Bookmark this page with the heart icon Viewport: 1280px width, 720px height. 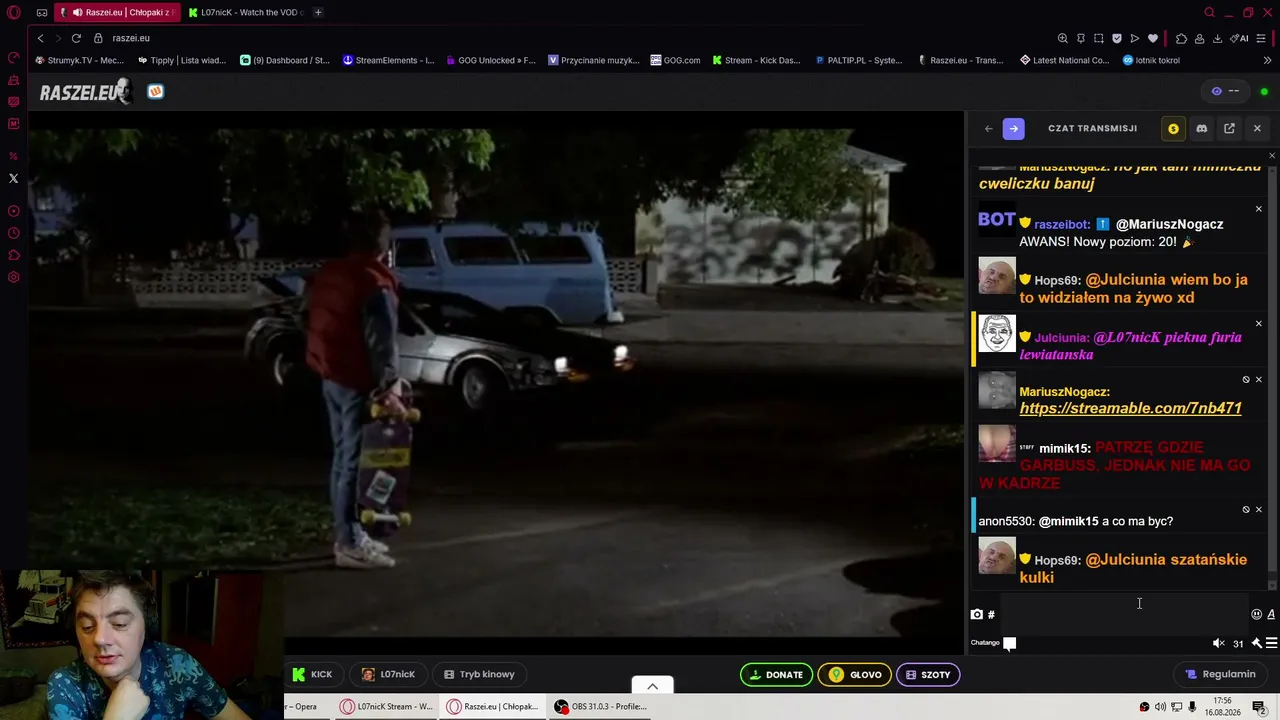tap(1153, 38)
